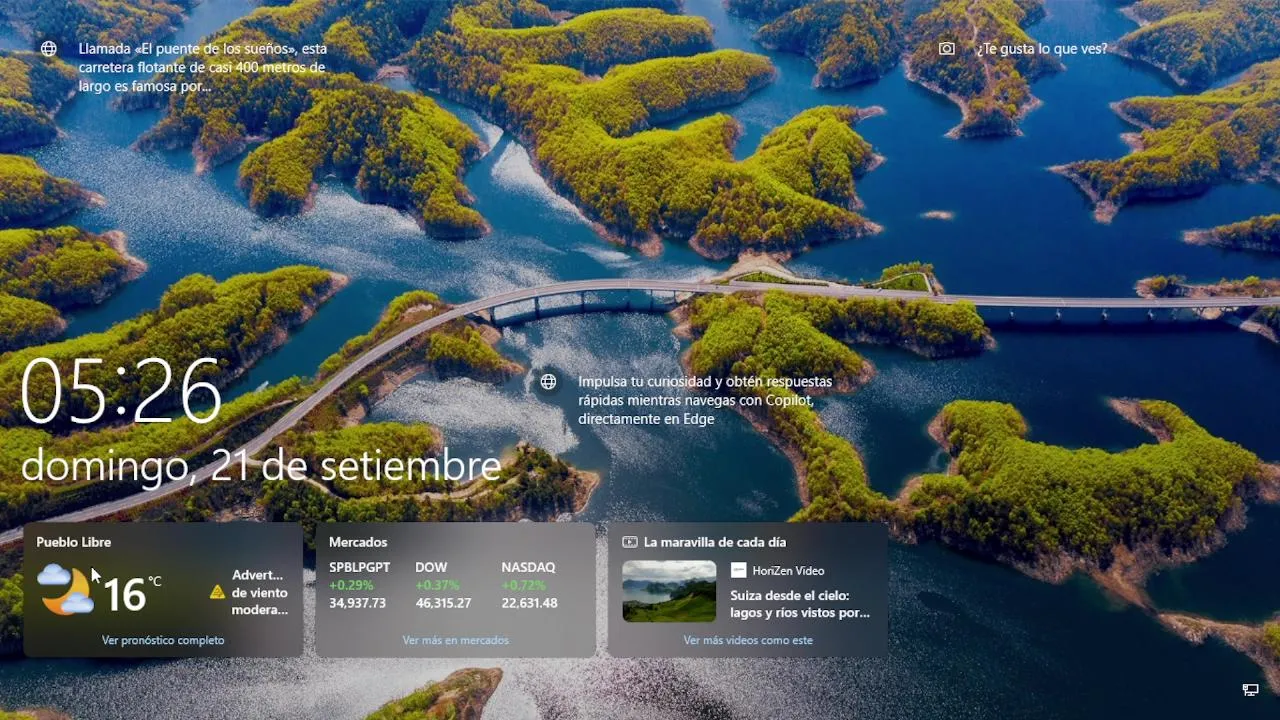
Task: Open the 'El puente de los sueños' description text
Action: coord(203,67)
